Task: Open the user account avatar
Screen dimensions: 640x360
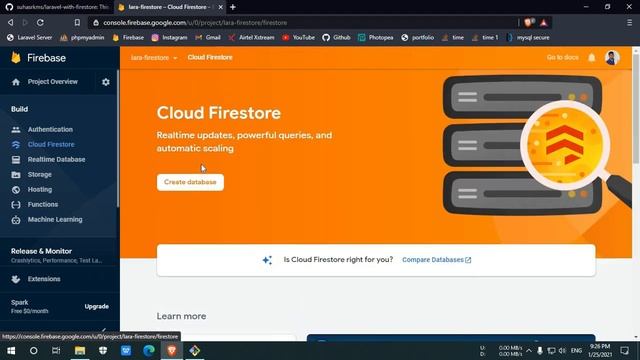Action: 612,58
